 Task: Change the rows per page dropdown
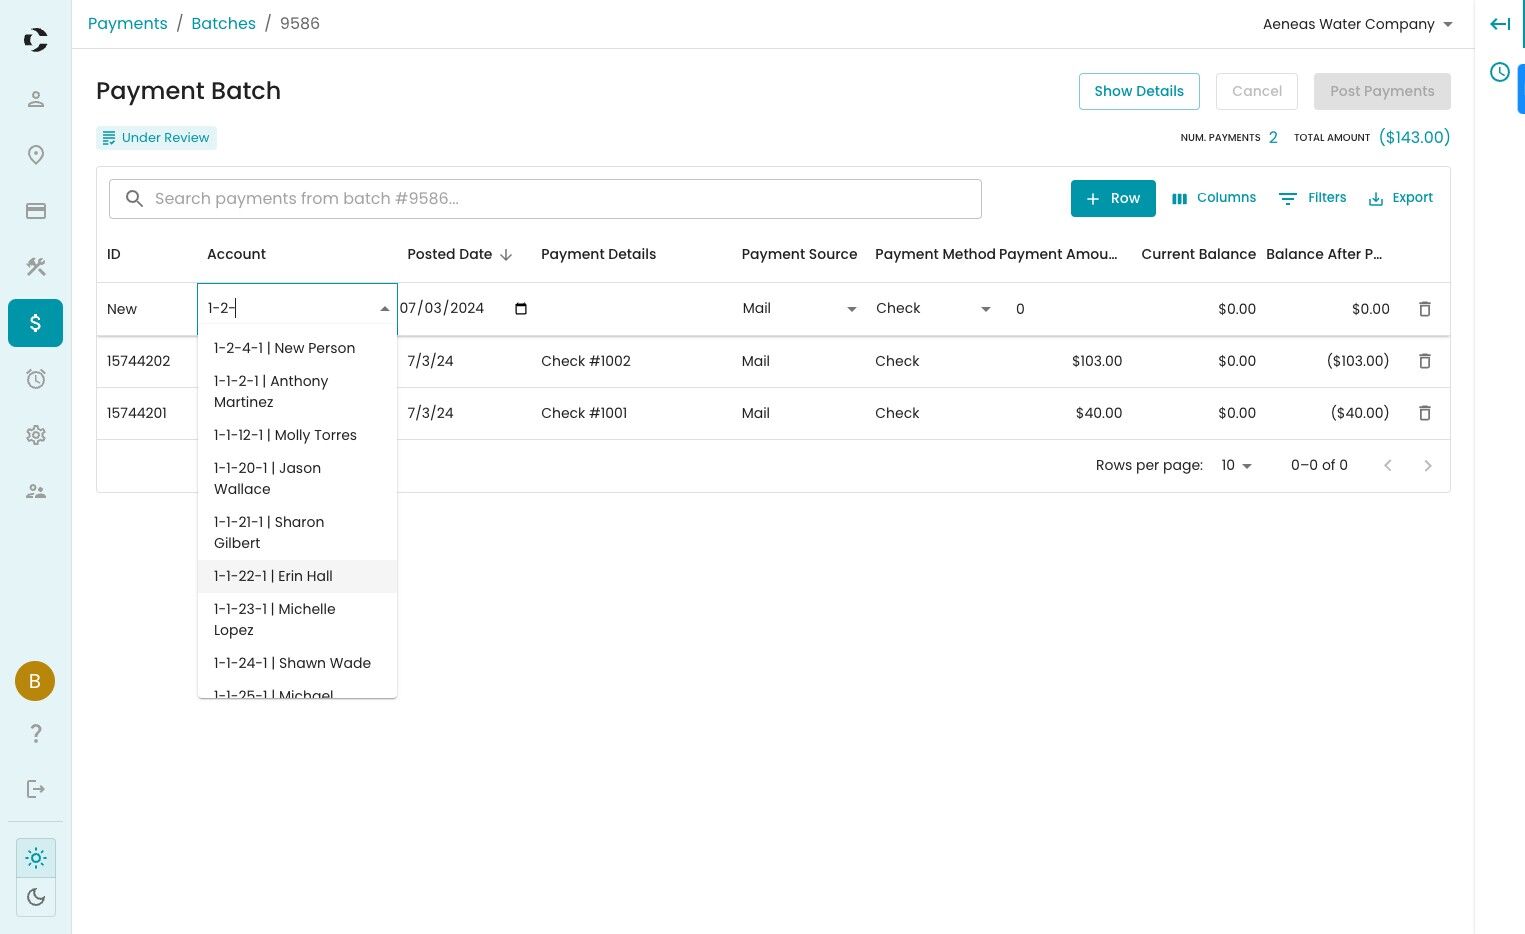(1237, 465)
